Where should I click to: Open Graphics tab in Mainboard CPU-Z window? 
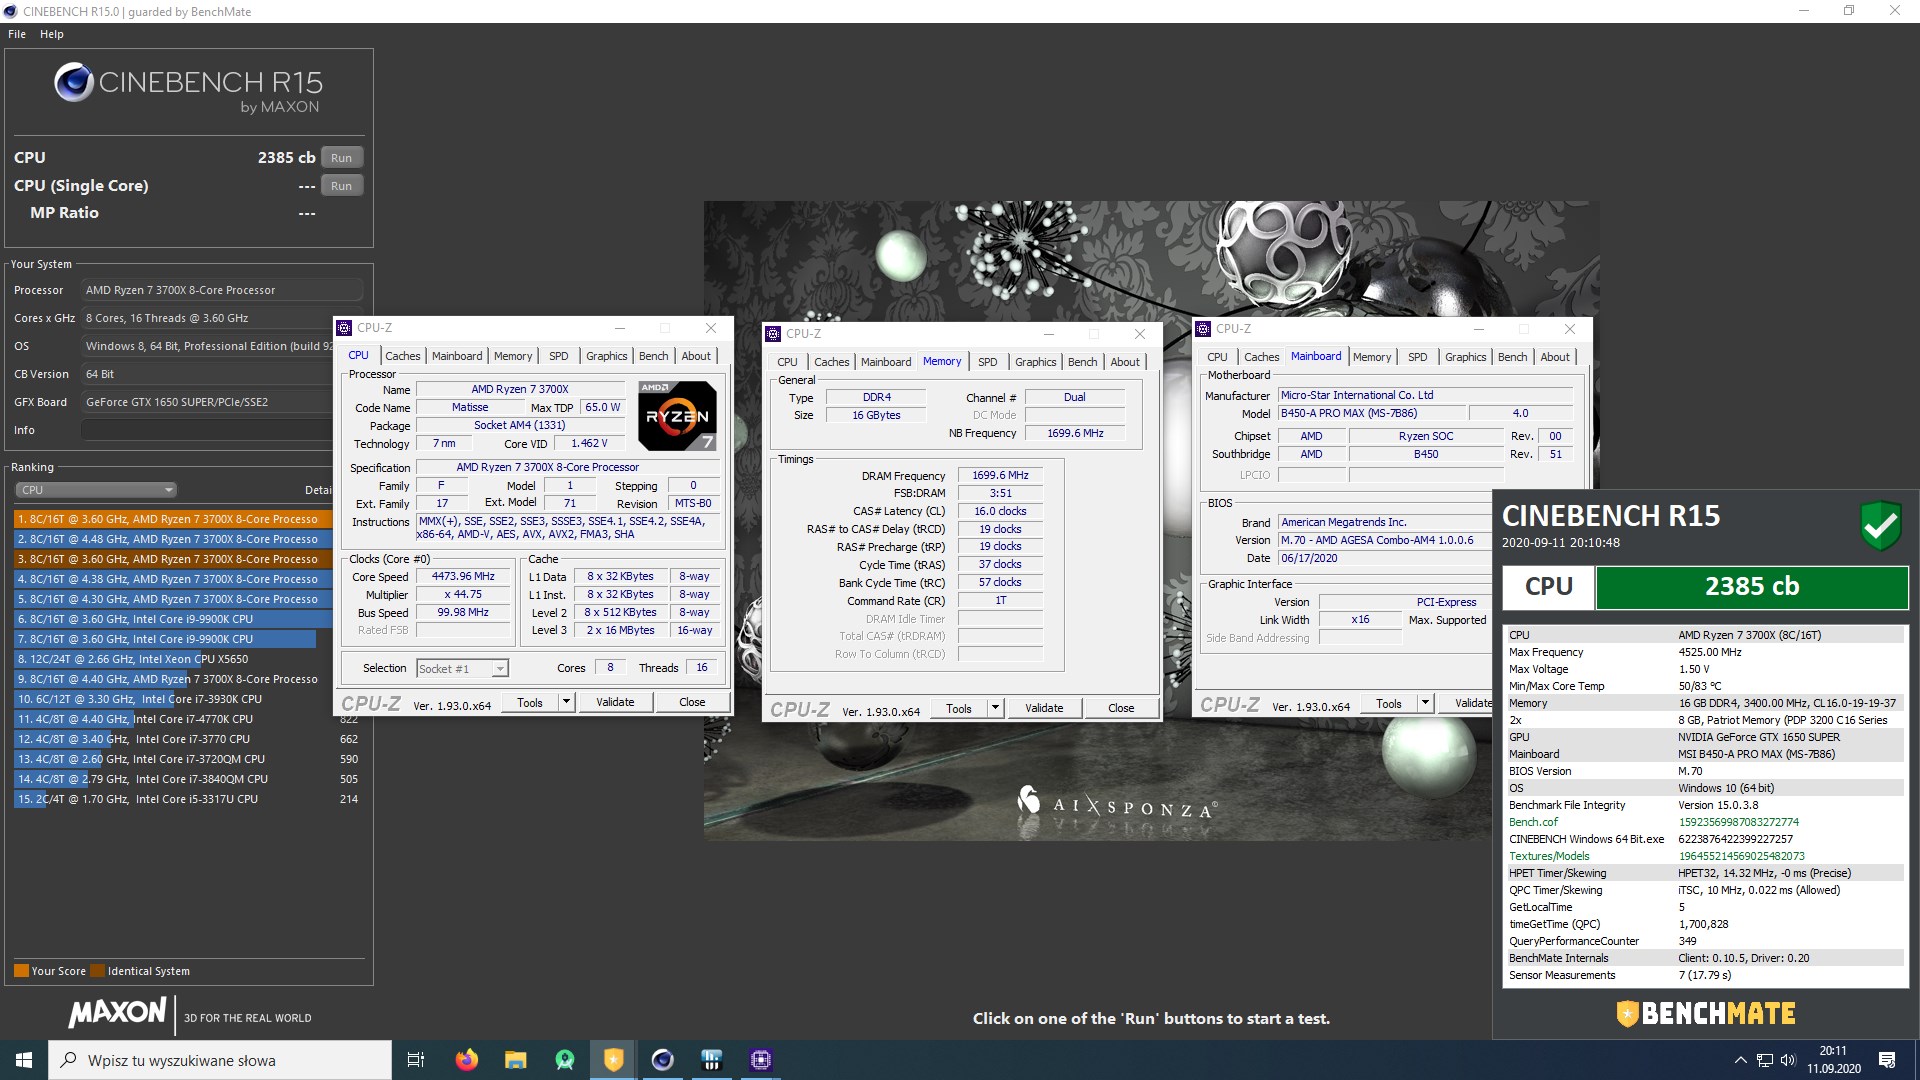1466,357
